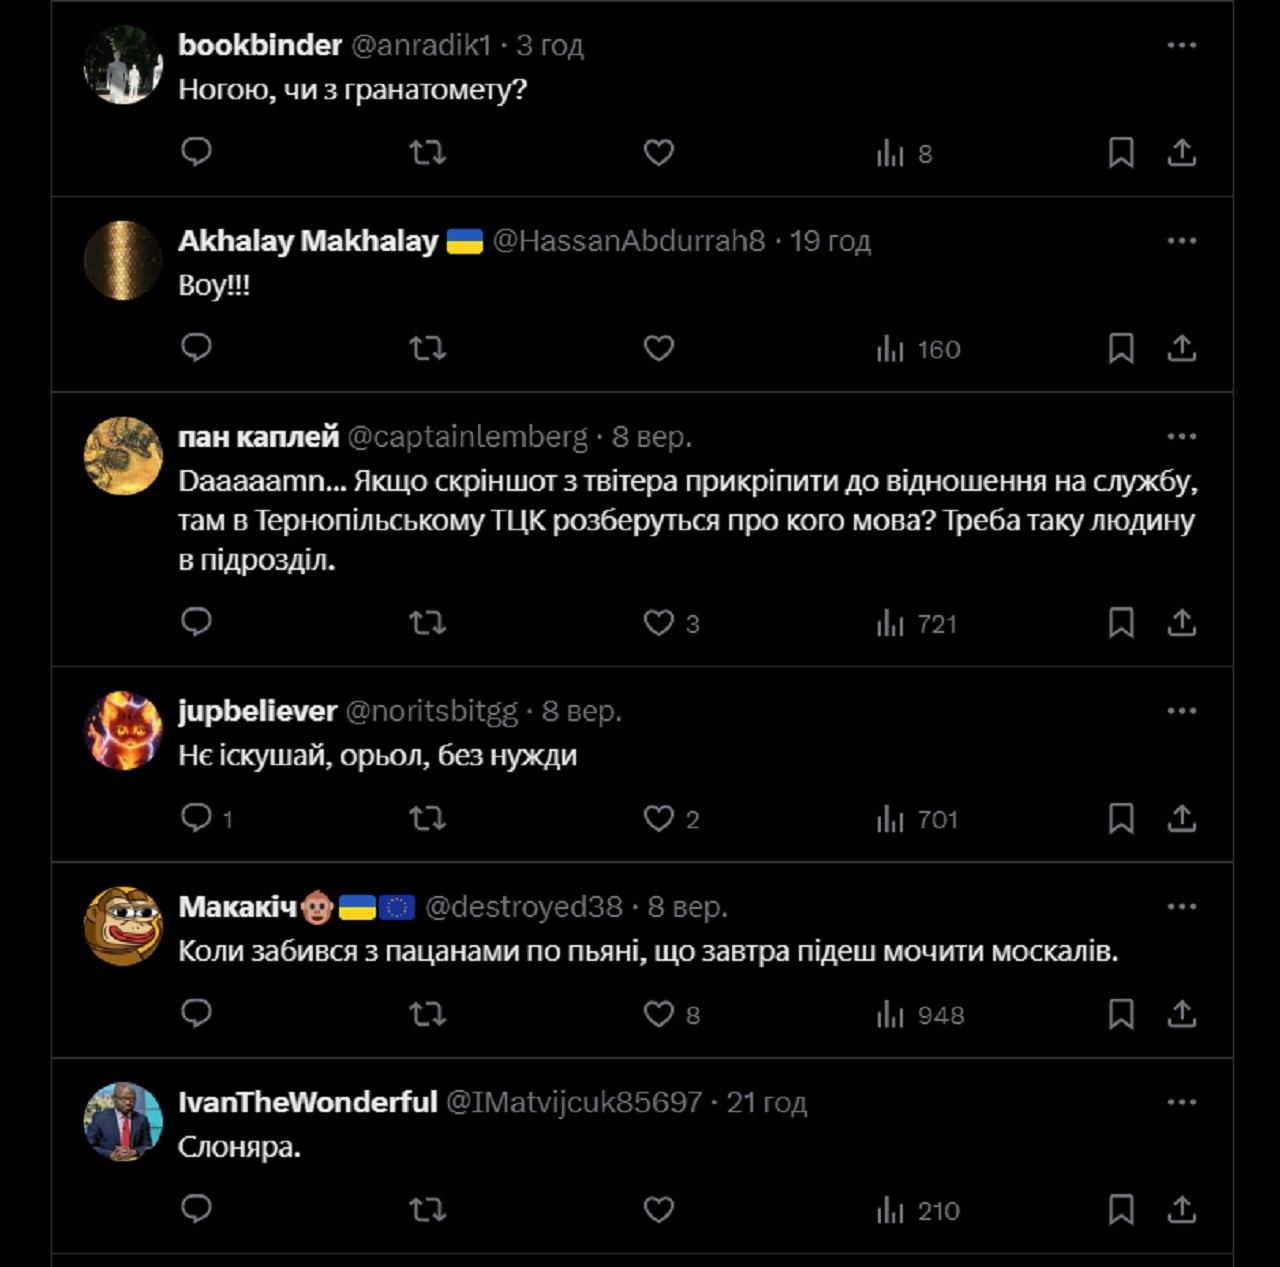1280x1267 pixels.
Task: Open the 8 вер. timestamp on Макакіч tweet
Action: pyautogui.click(x=687, y=907)
